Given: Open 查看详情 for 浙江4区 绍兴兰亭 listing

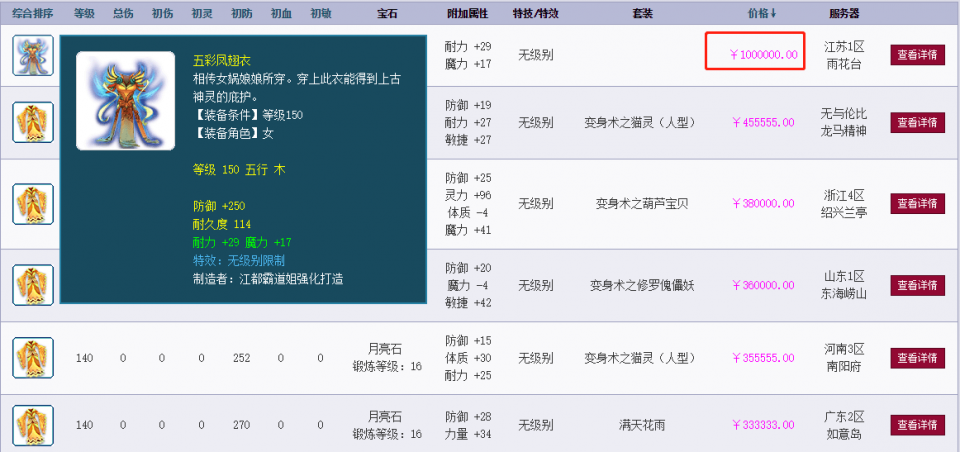Looking at the screenshot, I should pos(917,203).
